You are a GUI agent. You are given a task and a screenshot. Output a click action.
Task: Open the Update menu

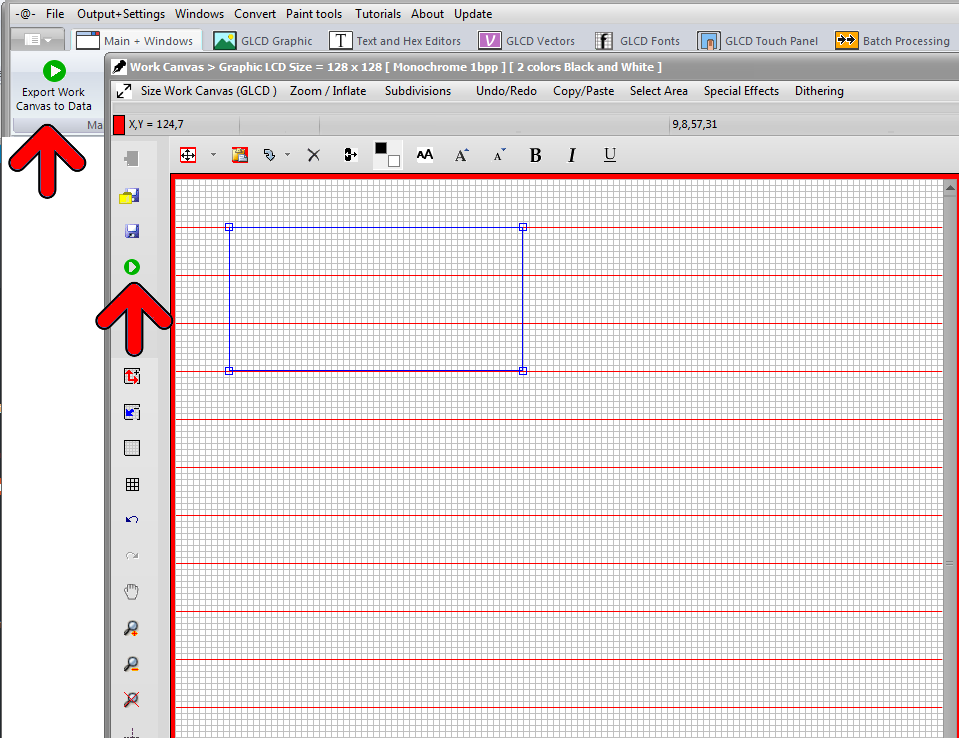pos(473,13)
